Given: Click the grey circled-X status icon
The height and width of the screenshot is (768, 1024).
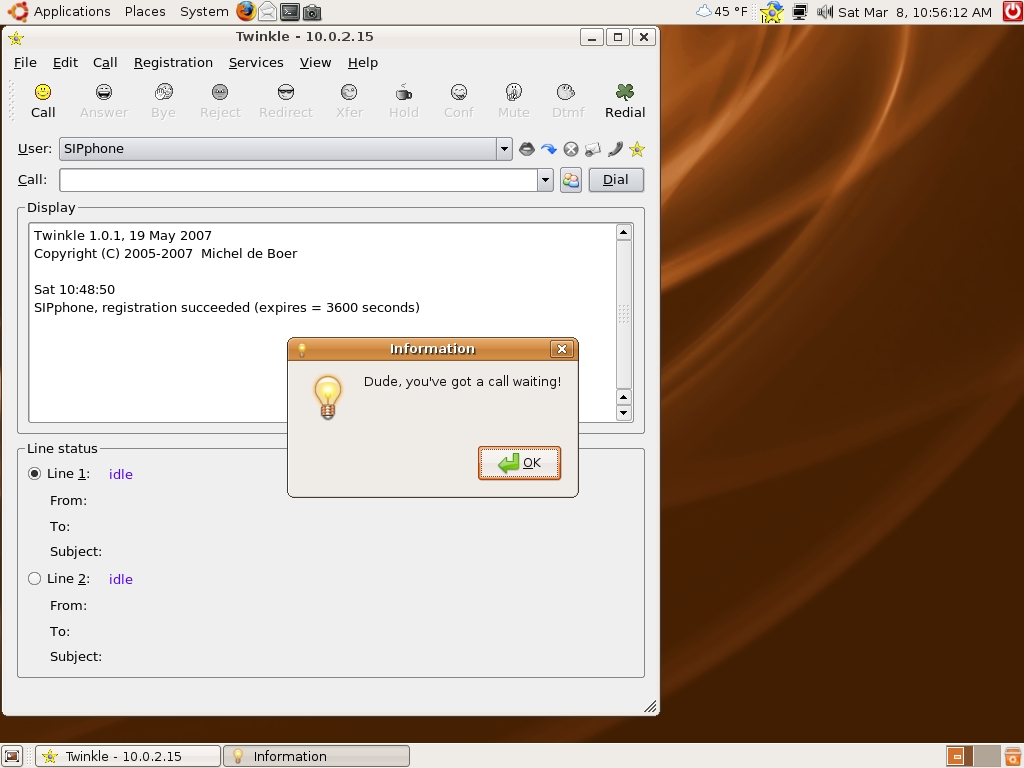Looking at the screenshot, I should (x=571, y=150).
